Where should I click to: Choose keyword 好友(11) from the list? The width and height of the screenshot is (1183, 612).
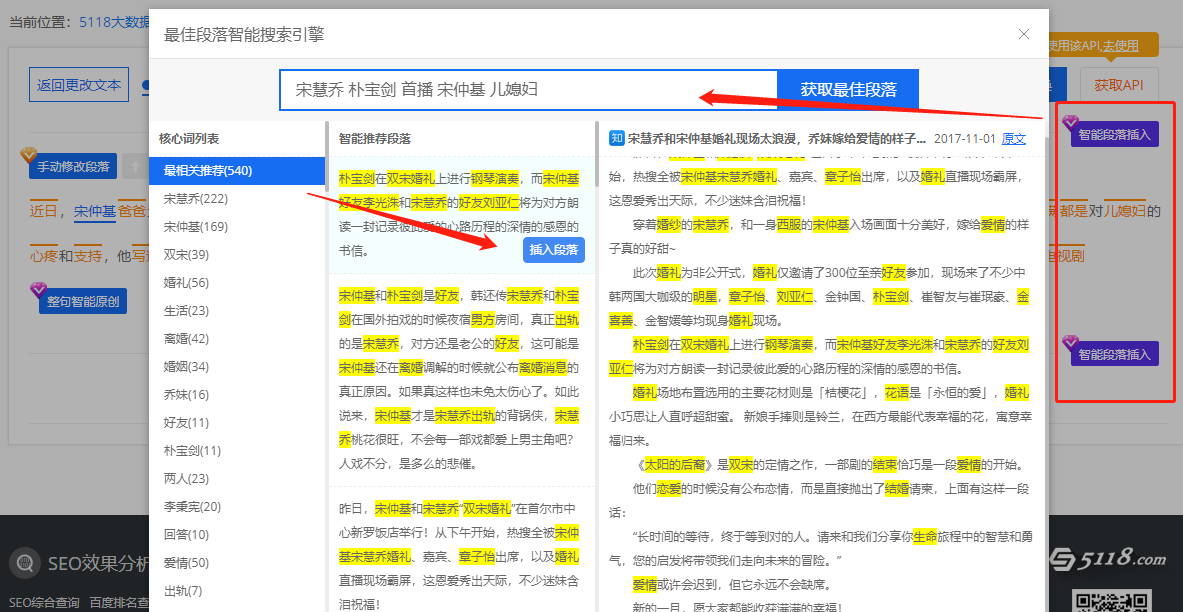186,422
